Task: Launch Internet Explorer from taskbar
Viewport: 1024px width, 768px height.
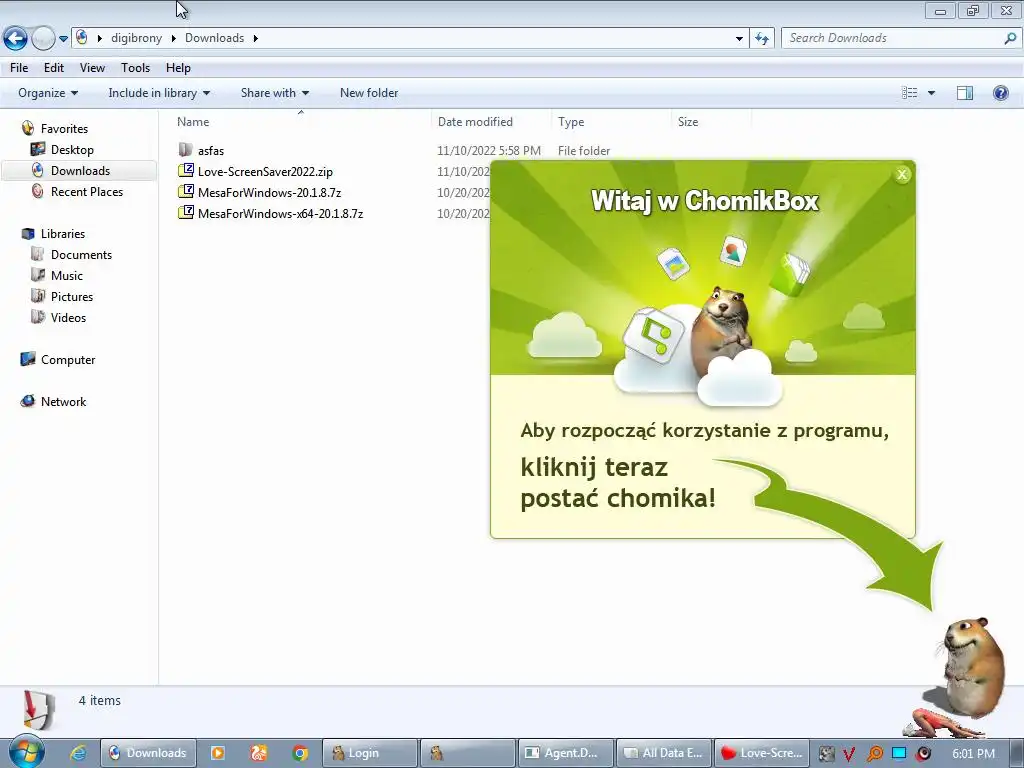Action: (78, 753)
